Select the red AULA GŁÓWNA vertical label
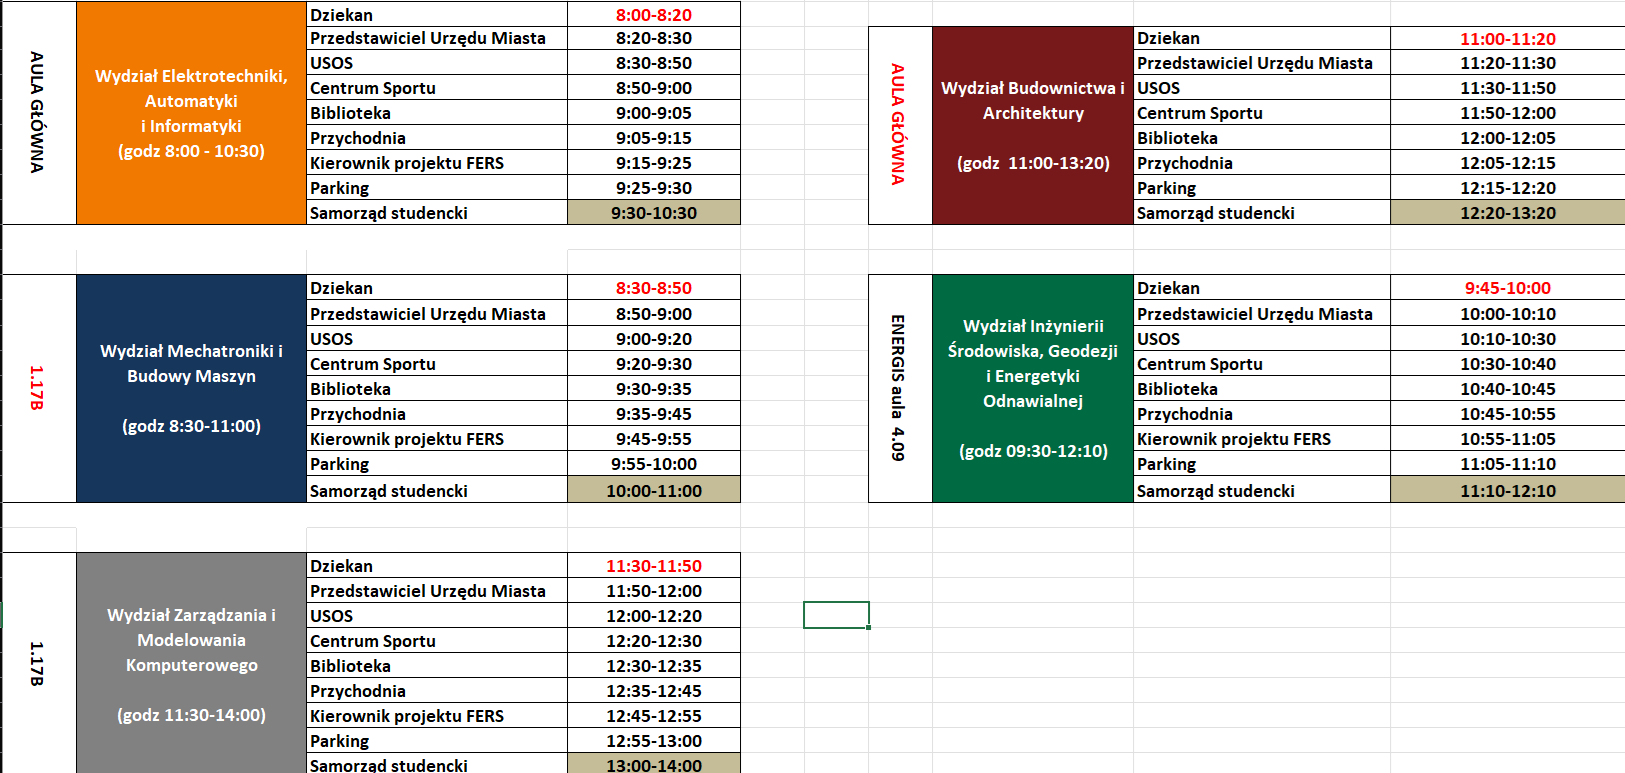Image resolution: width=1625 pixels, height=773 pixels. (x=898, y=125)
